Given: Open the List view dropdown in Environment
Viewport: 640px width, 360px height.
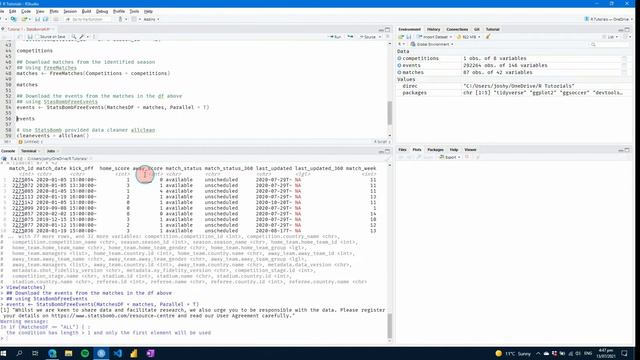Looking at the screenshot, I should (x=611, y=37).
